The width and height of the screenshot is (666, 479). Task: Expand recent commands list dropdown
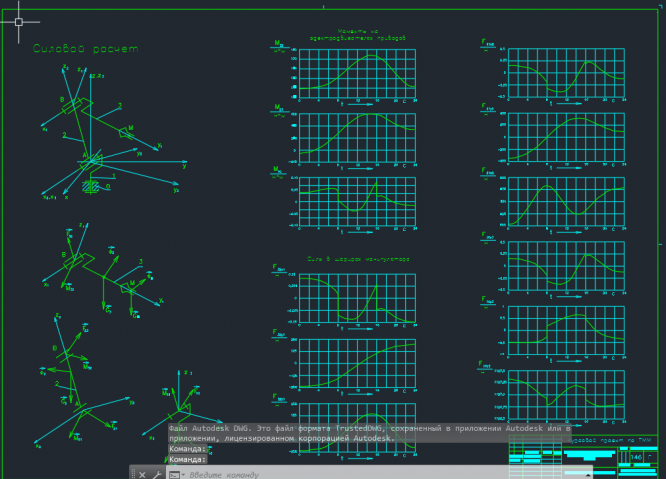170,474
